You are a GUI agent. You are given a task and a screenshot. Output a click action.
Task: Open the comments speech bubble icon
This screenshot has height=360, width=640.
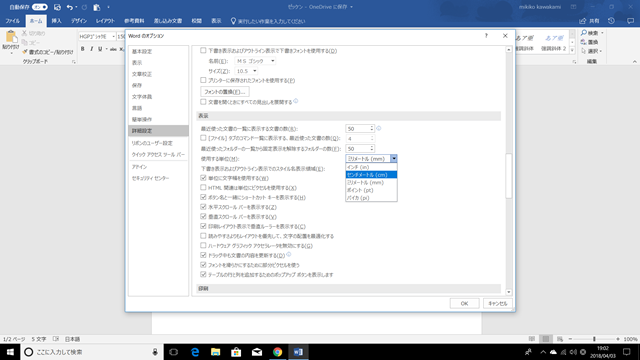tap(631, 21)
